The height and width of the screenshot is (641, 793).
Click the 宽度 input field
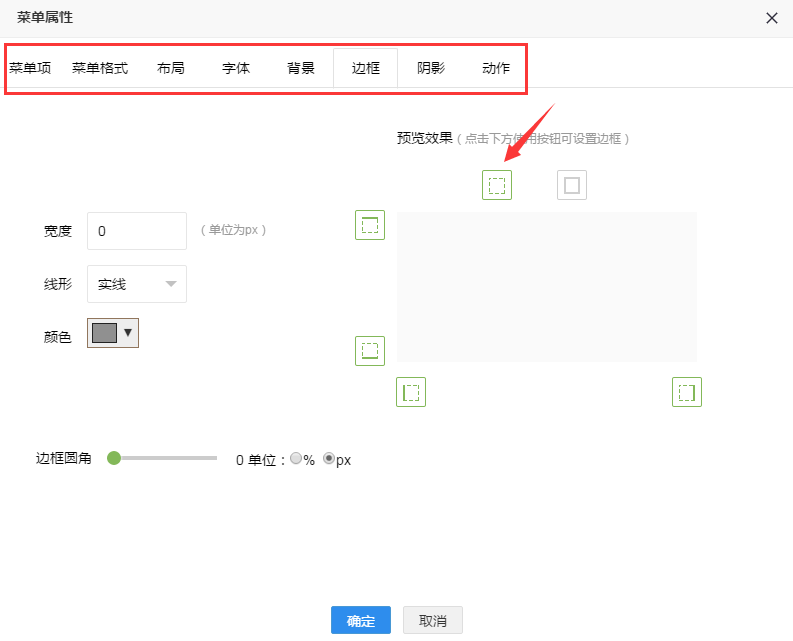click(x=137, y=231)
